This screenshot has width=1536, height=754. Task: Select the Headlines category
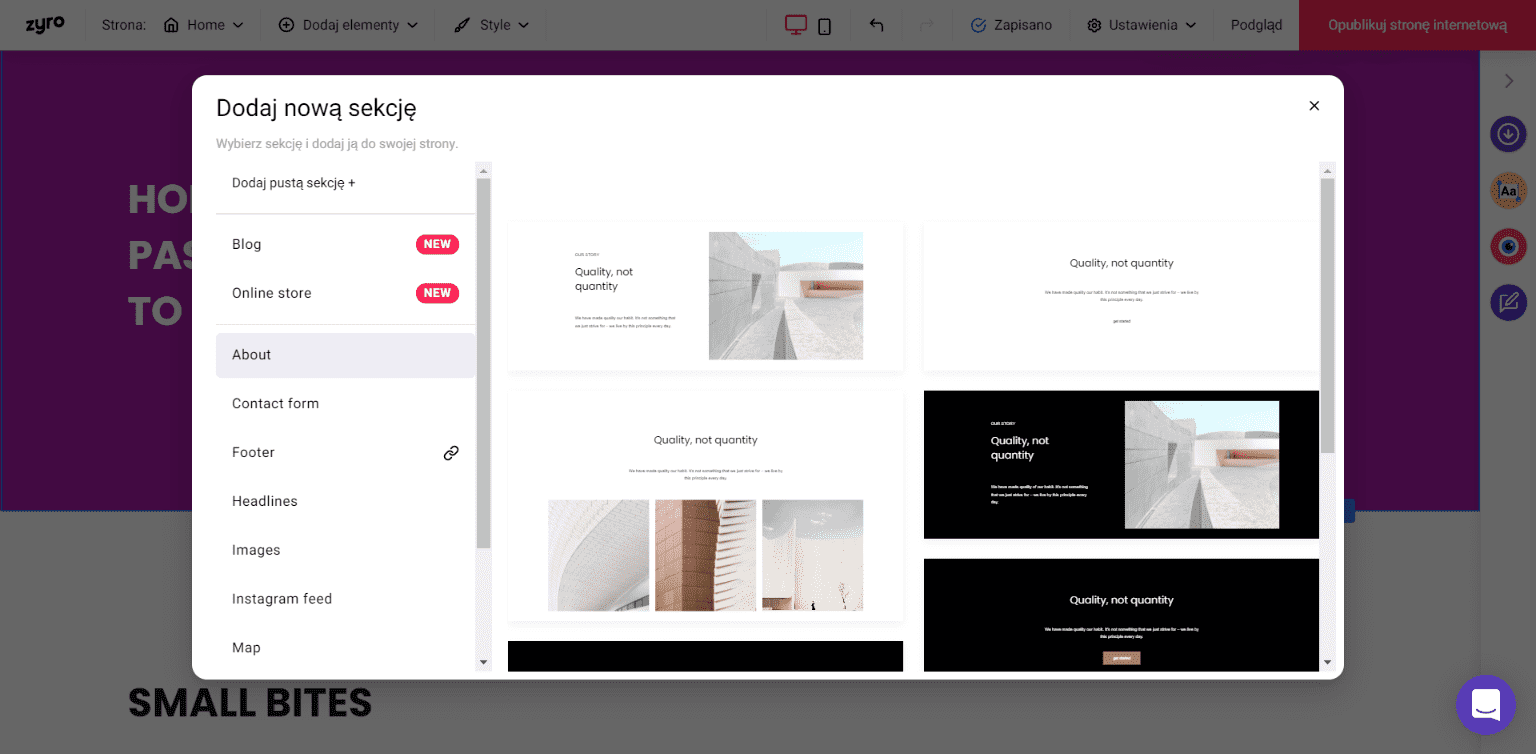[x=265, y=501]
